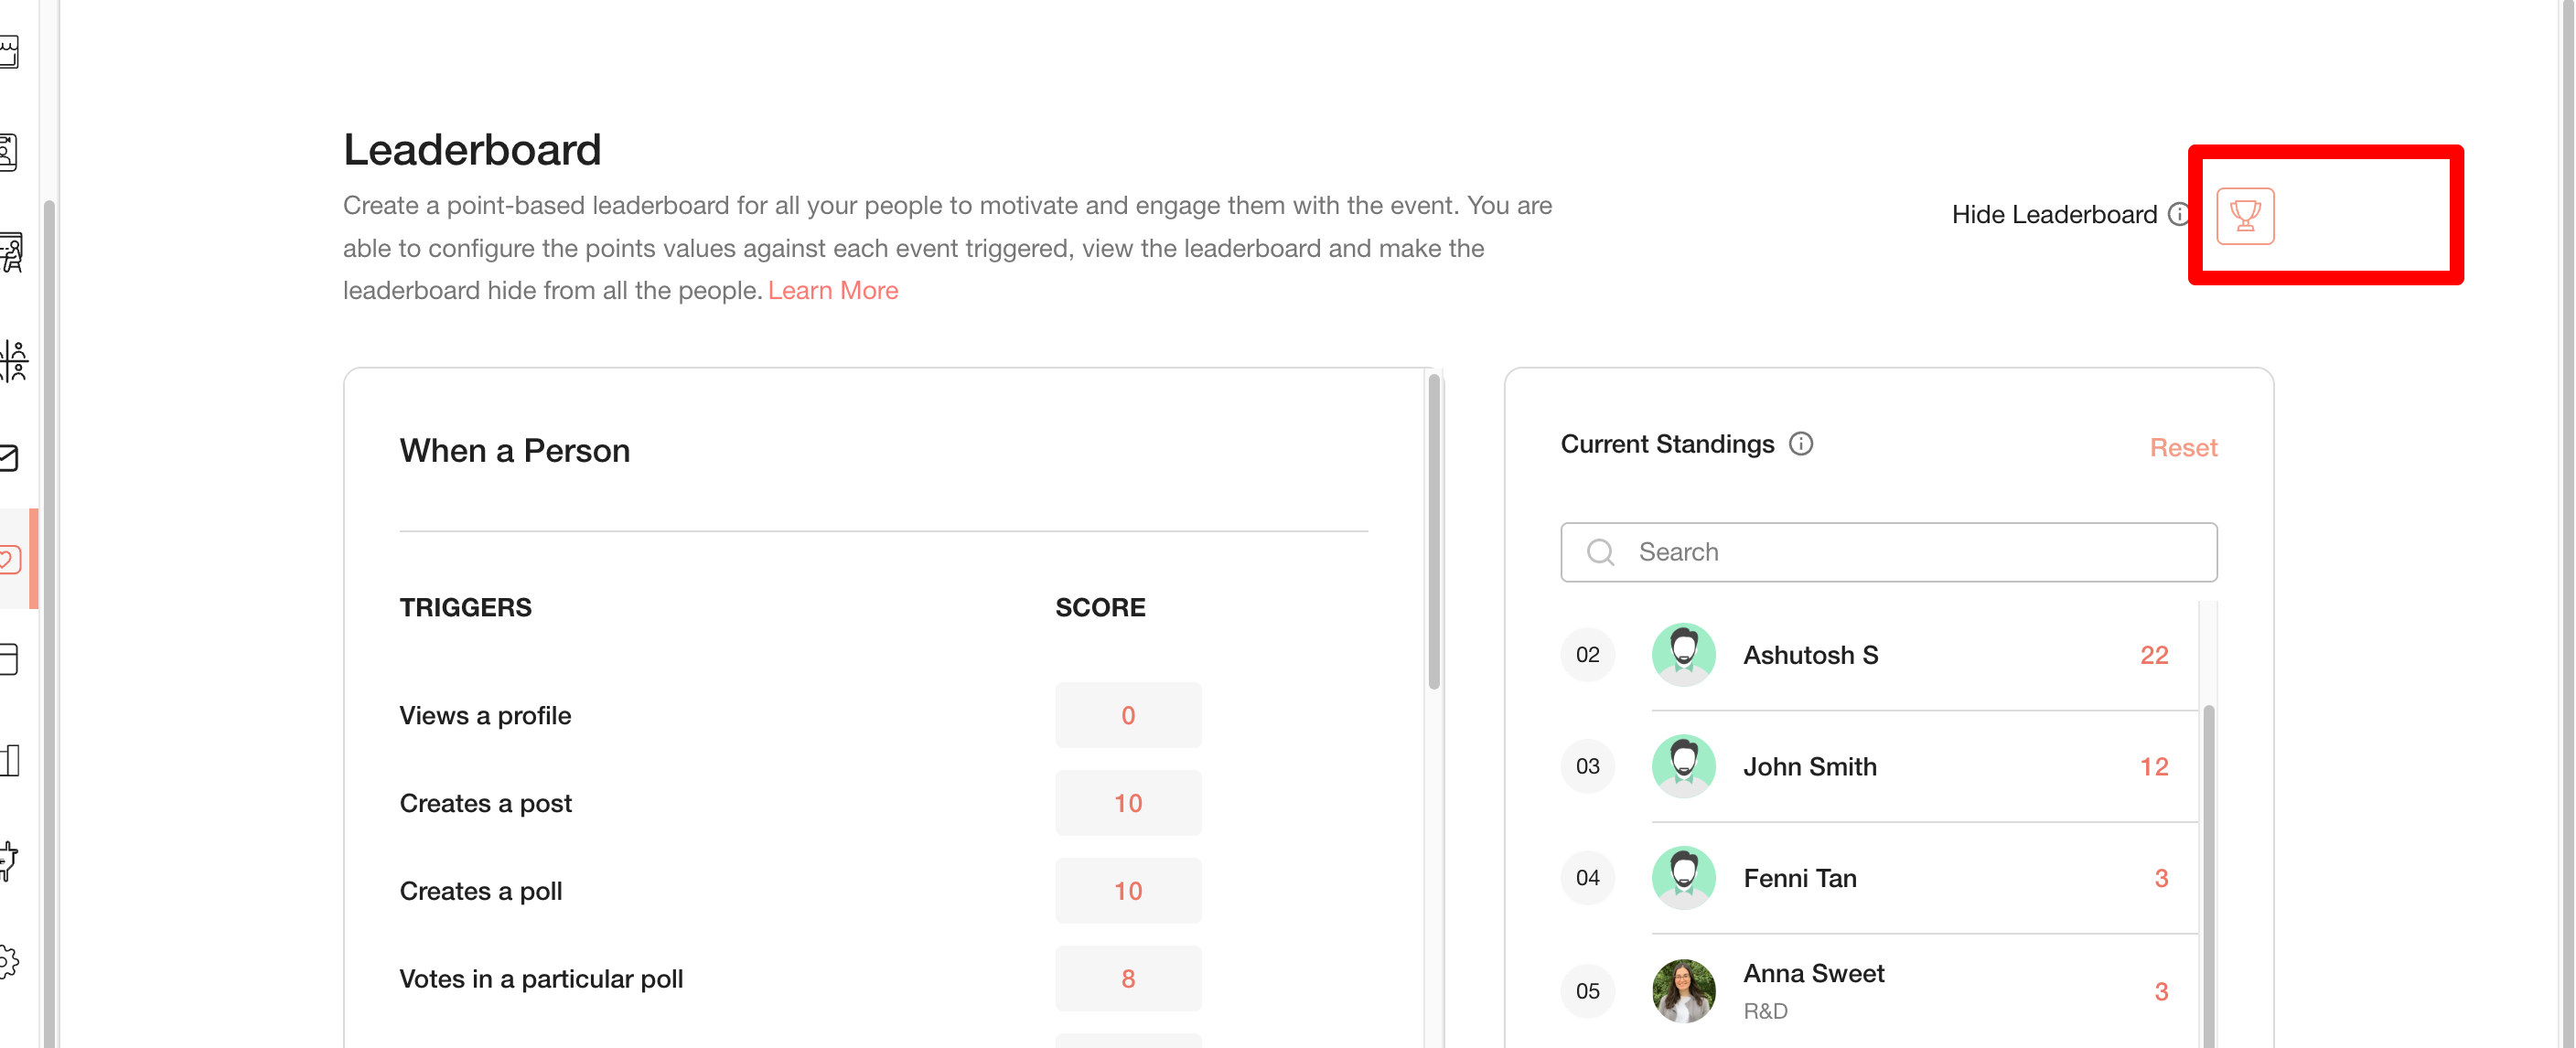Viewport: 2576px width, 1048px height.
Task: Click rank badge 03
Action: click(1587, 766)
